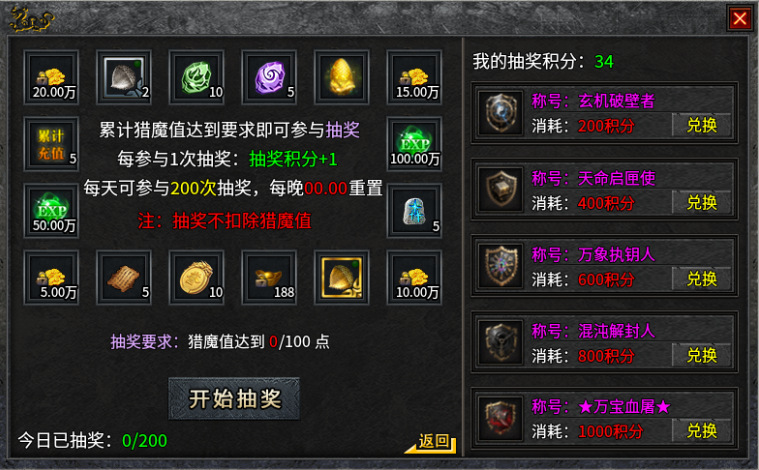Exchange points for 万象执钥人 title
The image size is (759, 470).
point(702,279)
